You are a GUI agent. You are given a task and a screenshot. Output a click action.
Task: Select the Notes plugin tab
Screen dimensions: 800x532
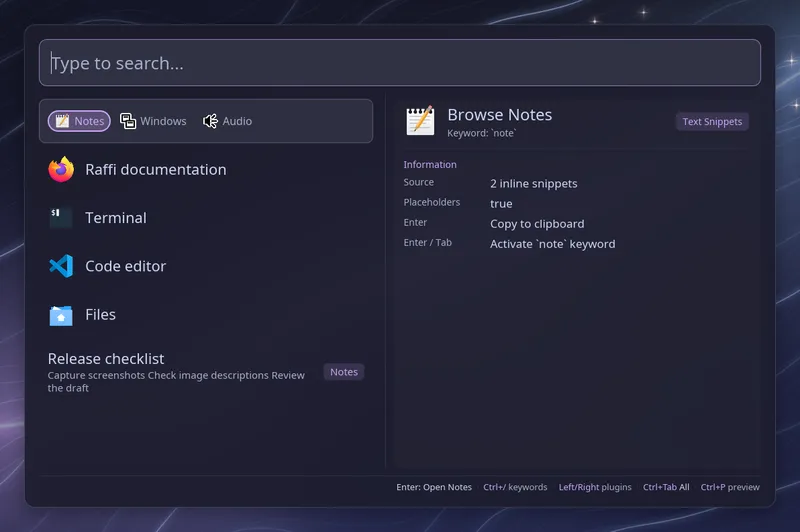pos(79,121)
